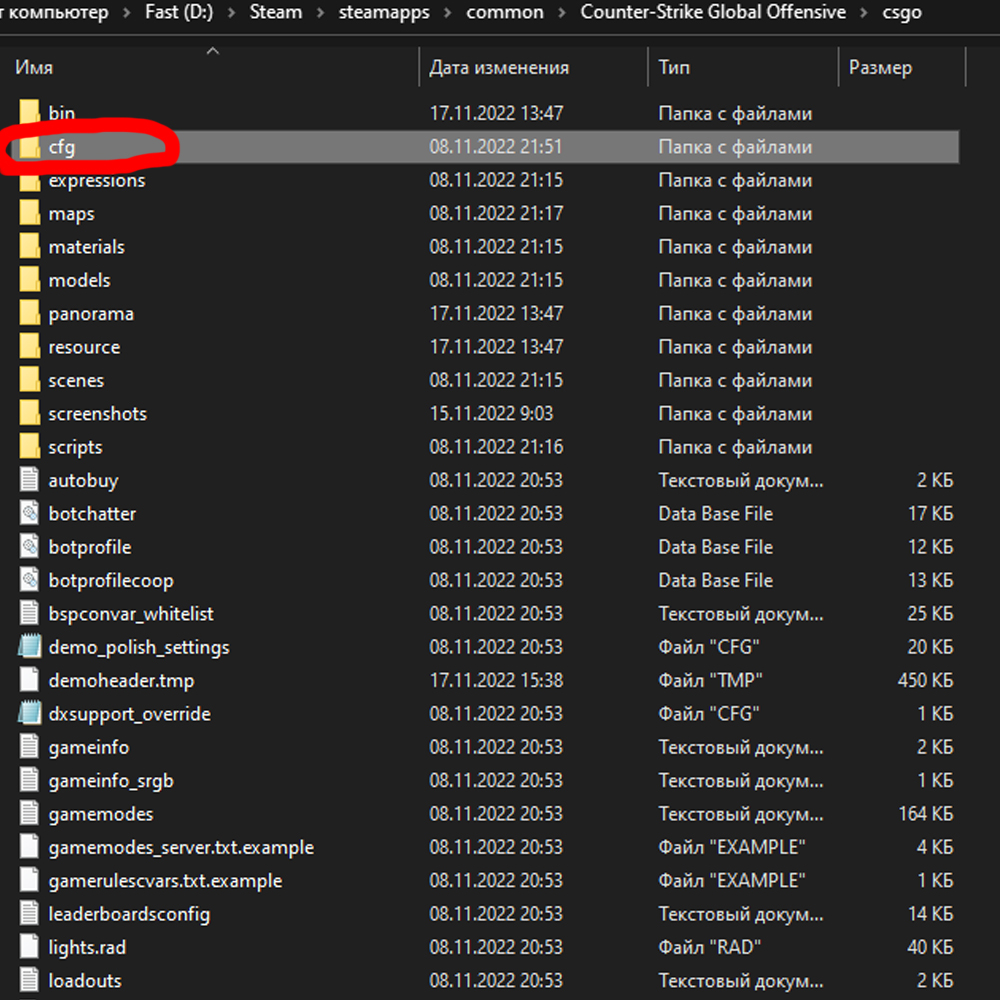Viewport: 1000px width, 1000px height.
Task: Select the bin folder icon
Action: point(29,112)
